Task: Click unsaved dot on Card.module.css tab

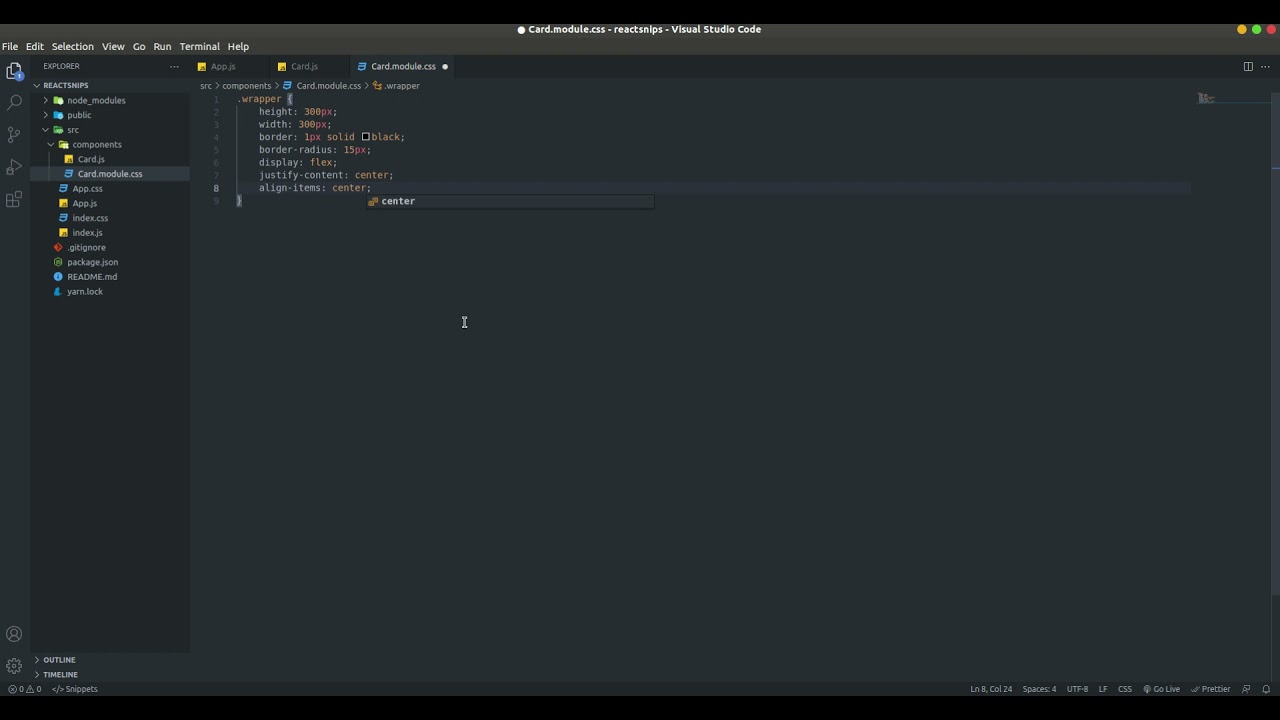Action: click(x=445, y=67)
